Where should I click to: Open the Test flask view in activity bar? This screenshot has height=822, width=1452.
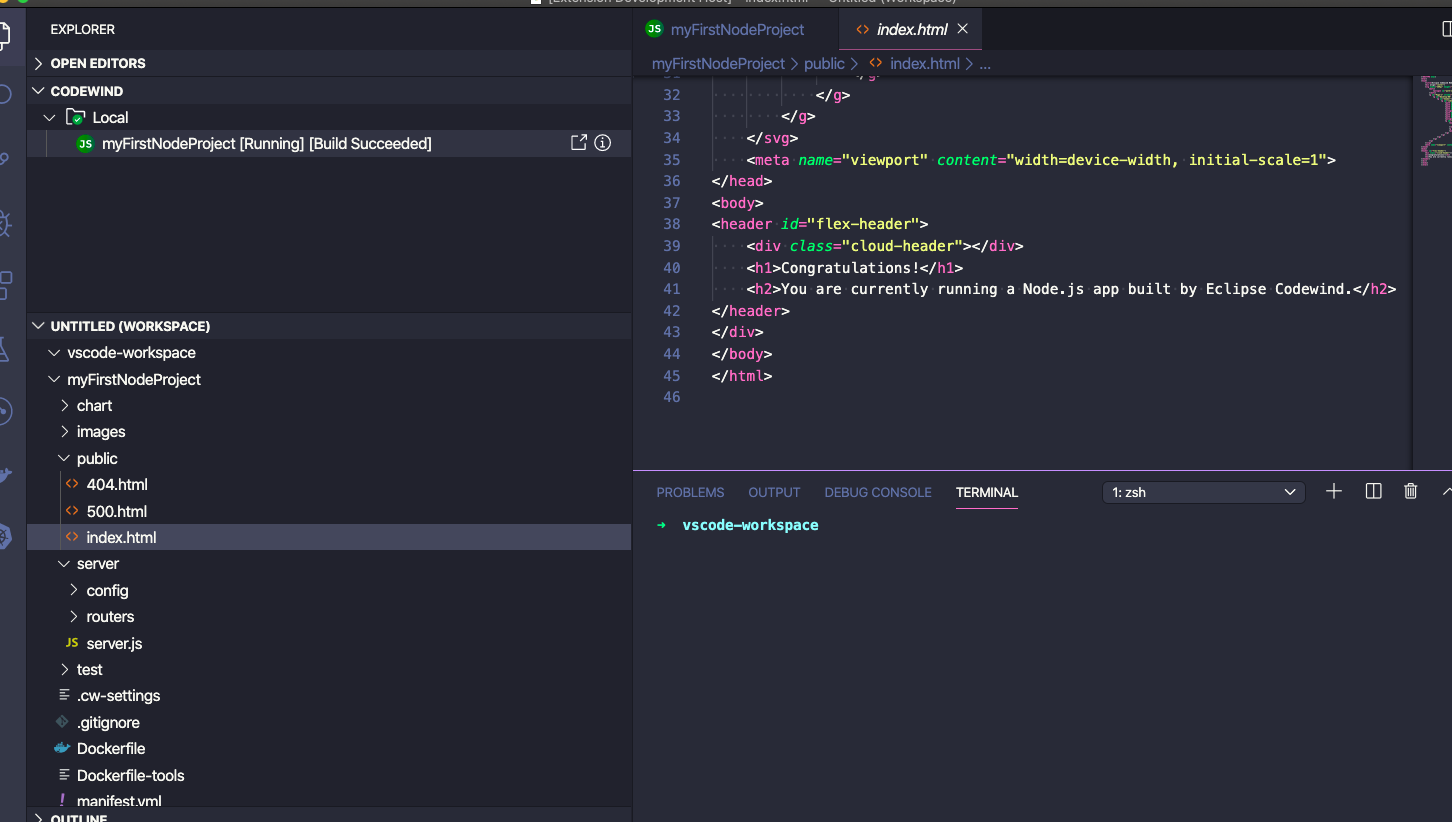(x=4, y=349)
